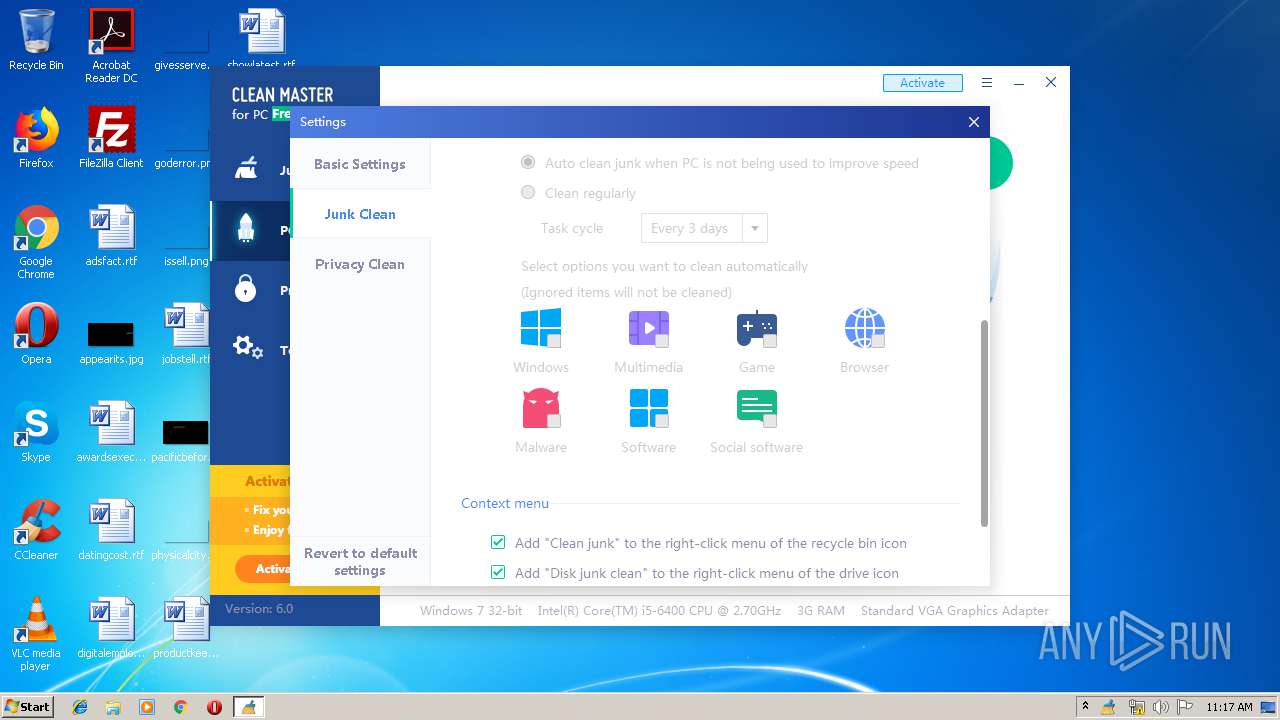
Task: Select the productkee document on desktop
Action: coord(186,628)
